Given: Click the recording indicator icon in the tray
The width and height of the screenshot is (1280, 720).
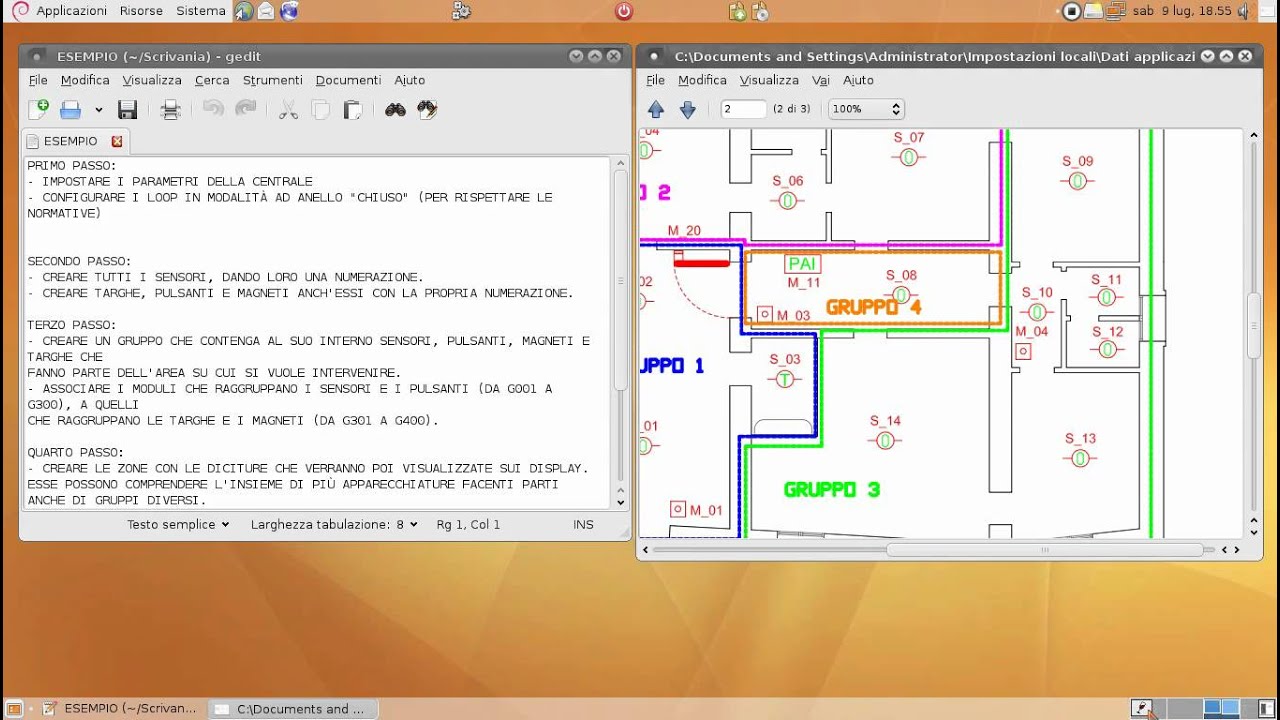Looking at the screenshot, I should 1071,11.
